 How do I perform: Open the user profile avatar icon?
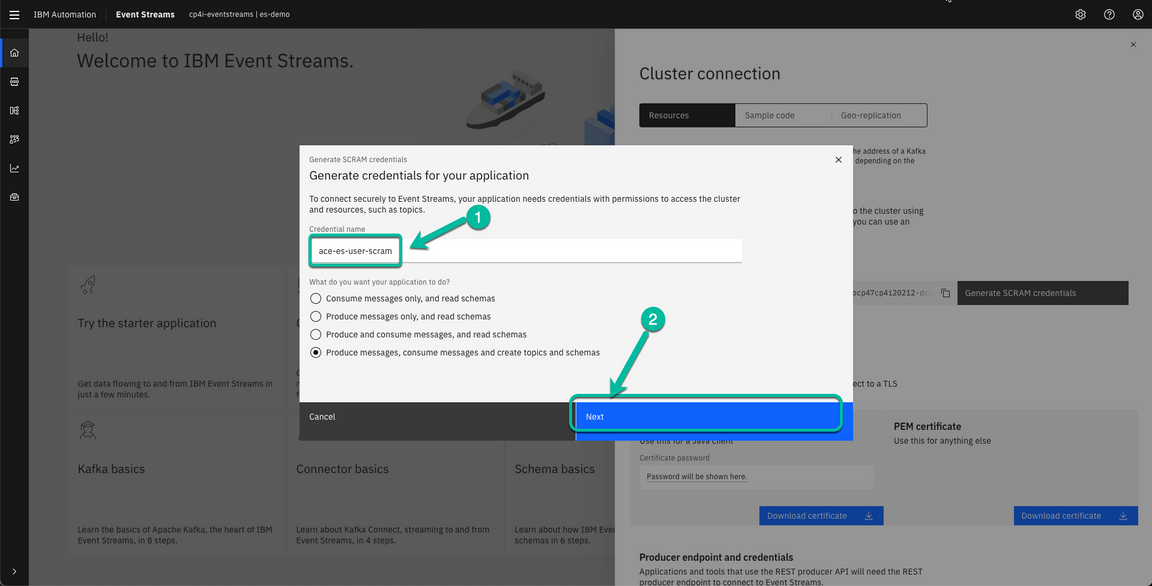[x=1138, y=14]
